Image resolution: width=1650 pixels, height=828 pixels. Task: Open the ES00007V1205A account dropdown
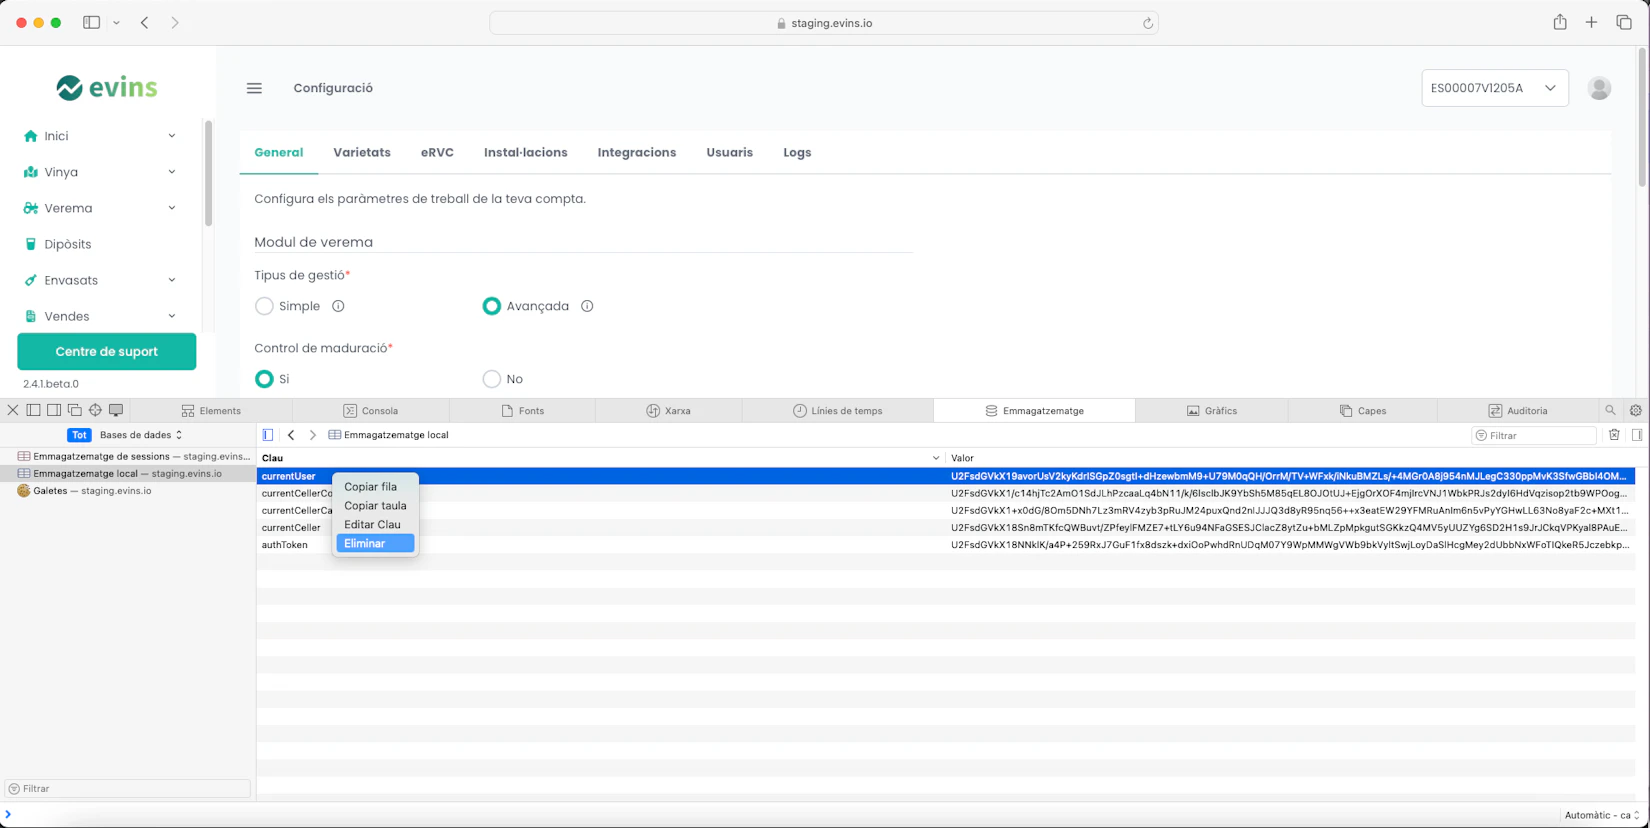[x=1494, y=88]
